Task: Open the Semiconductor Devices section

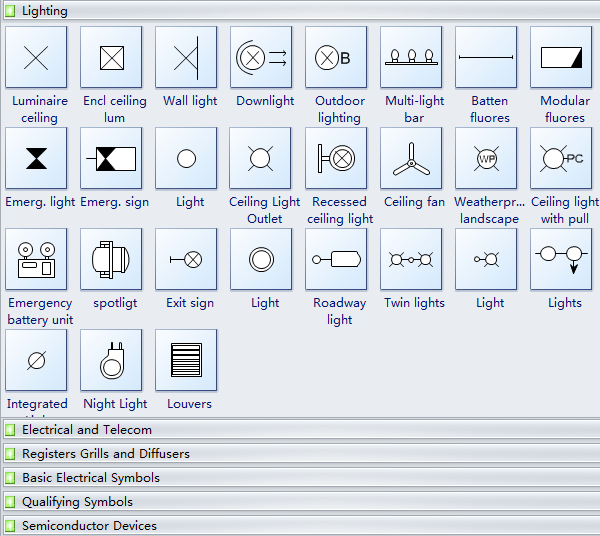Action: (x=89, y=526)
